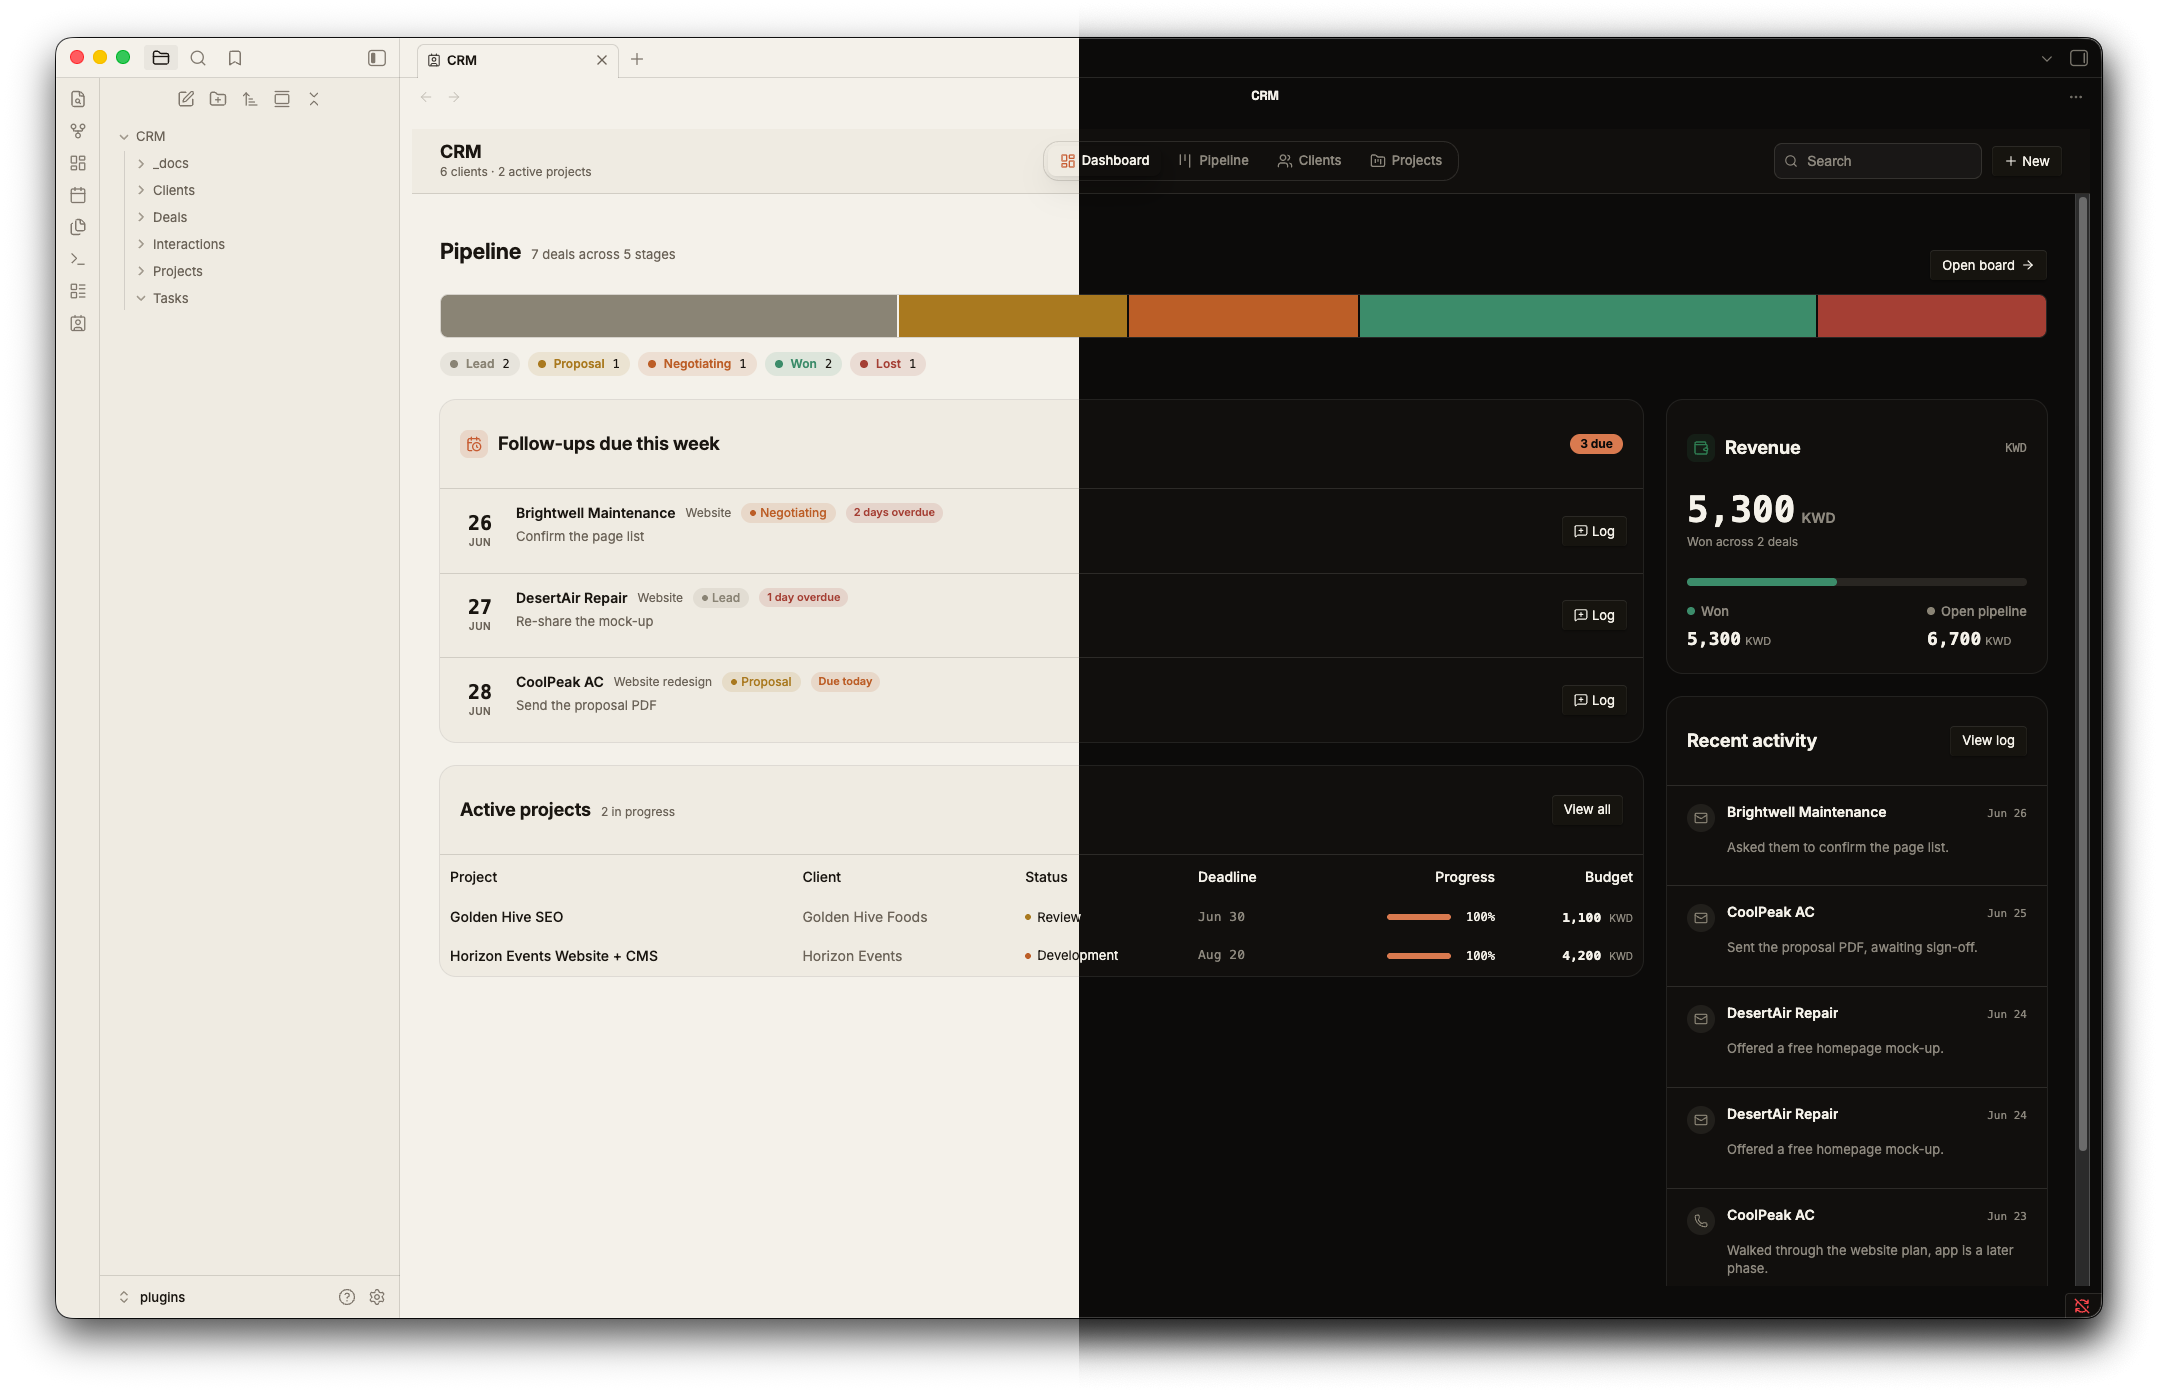
Task: Open Horizon Events Website + CMS row
Action: pos(1041,956)
